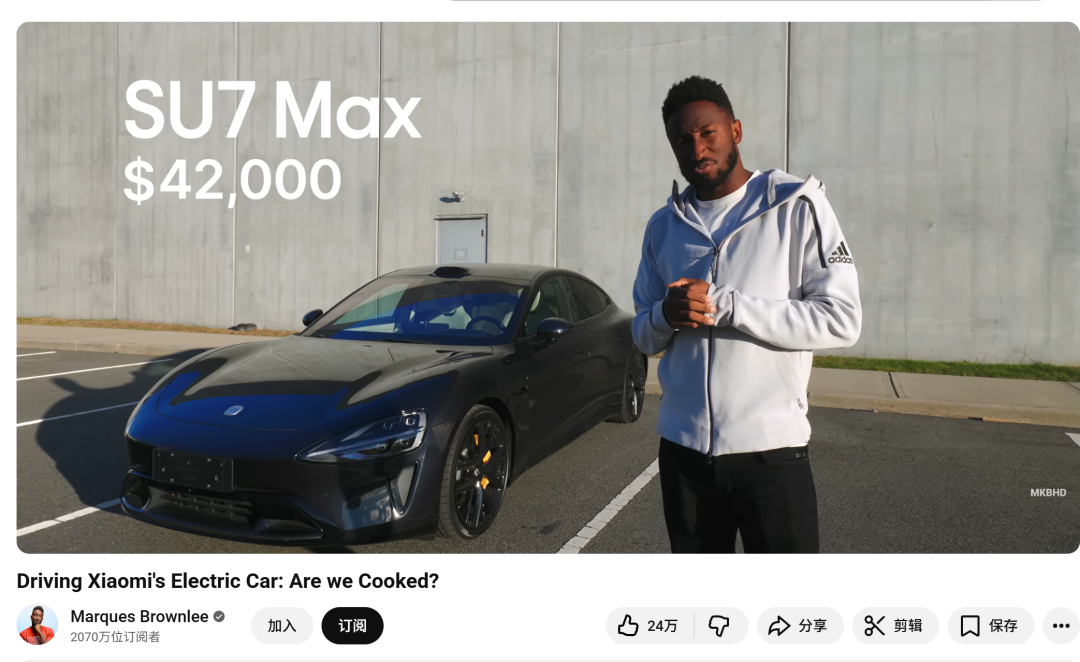This screenshot has width=1080, height=662.
Task: Open share dialog via 分享 arrow icon
Action: [778, 625]
